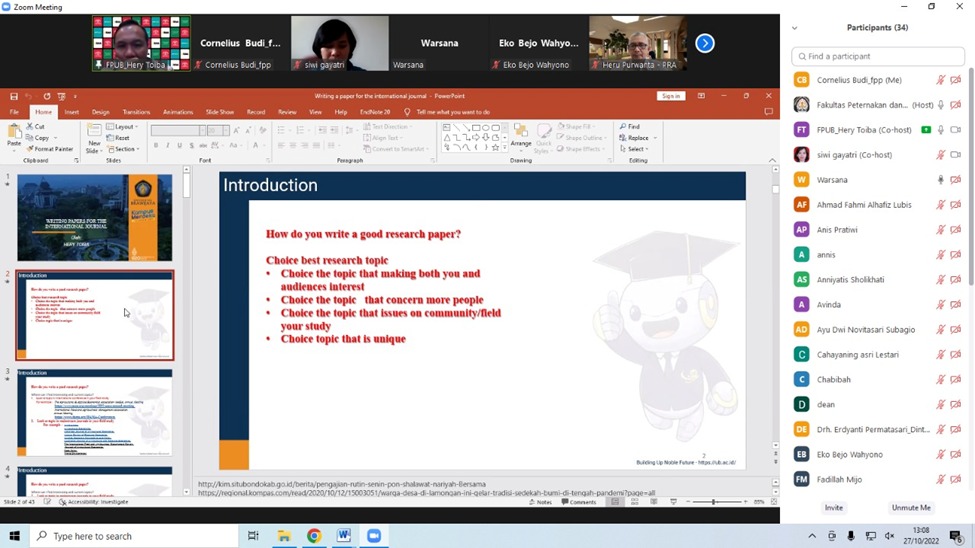This screenshot has width=975, height=548.
Task: Click the Save icon in quick access toolbar
Action: click(x=13, y=97)
